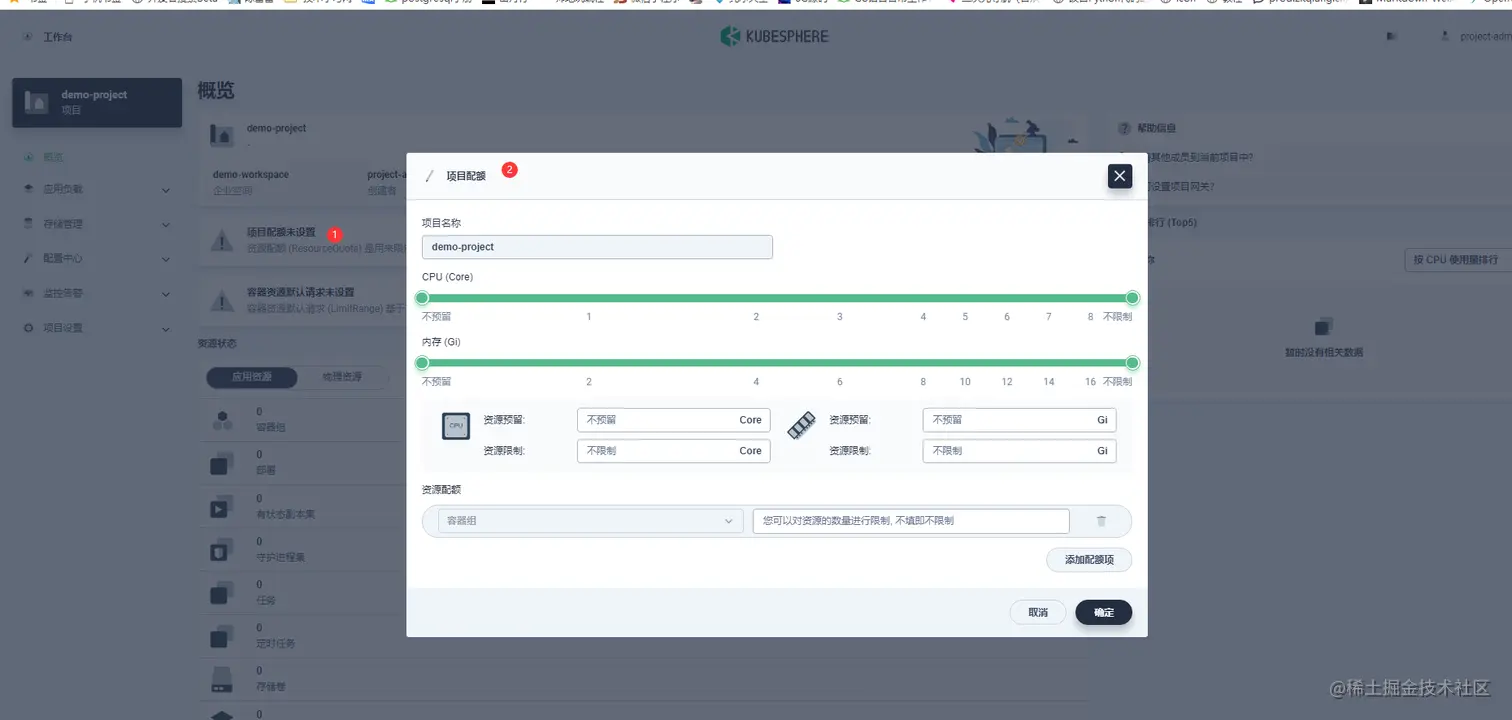The width and height of the screenshot is (1512, 720).
Task: Click the 容器组 resource icon in the list
Action: pyautogui.click(x=222, y=421)
